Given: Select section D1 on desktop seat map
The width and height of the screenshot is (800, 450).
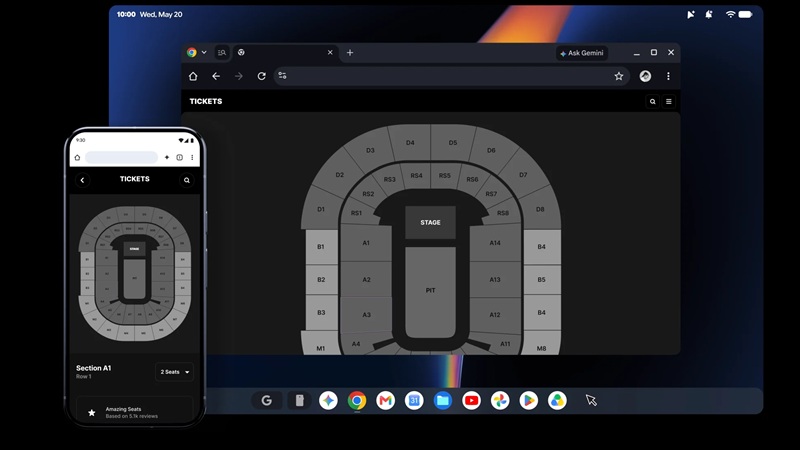Looking at the screenshot, I should (x=321, y=209).
